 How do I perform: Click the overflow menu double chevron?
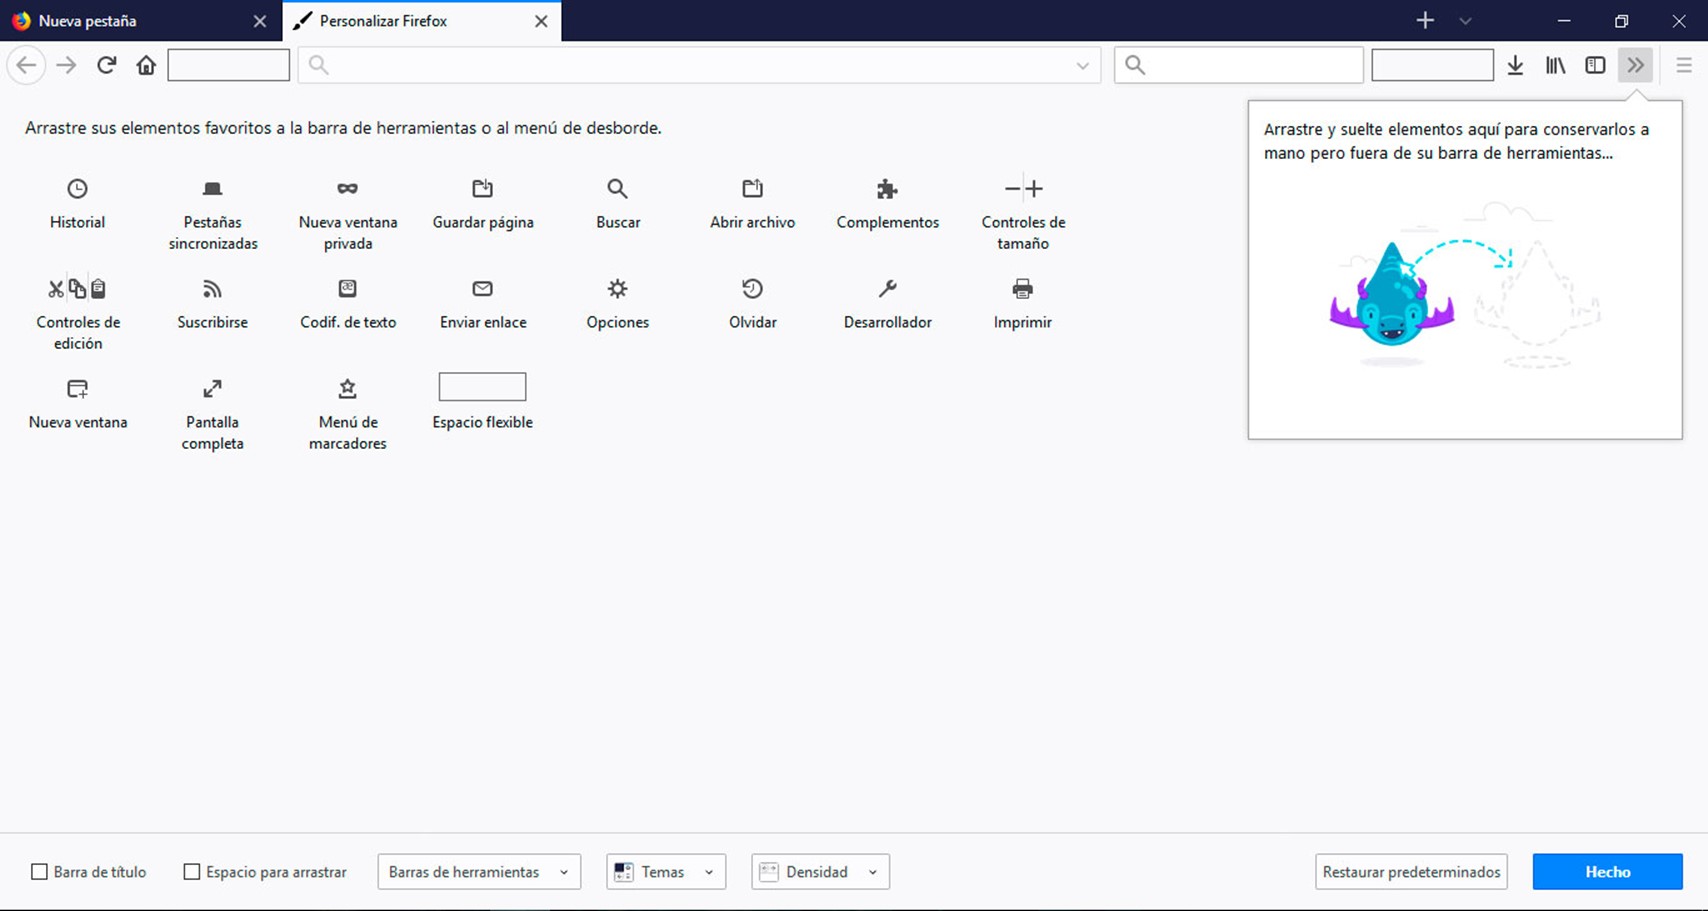1635,65
